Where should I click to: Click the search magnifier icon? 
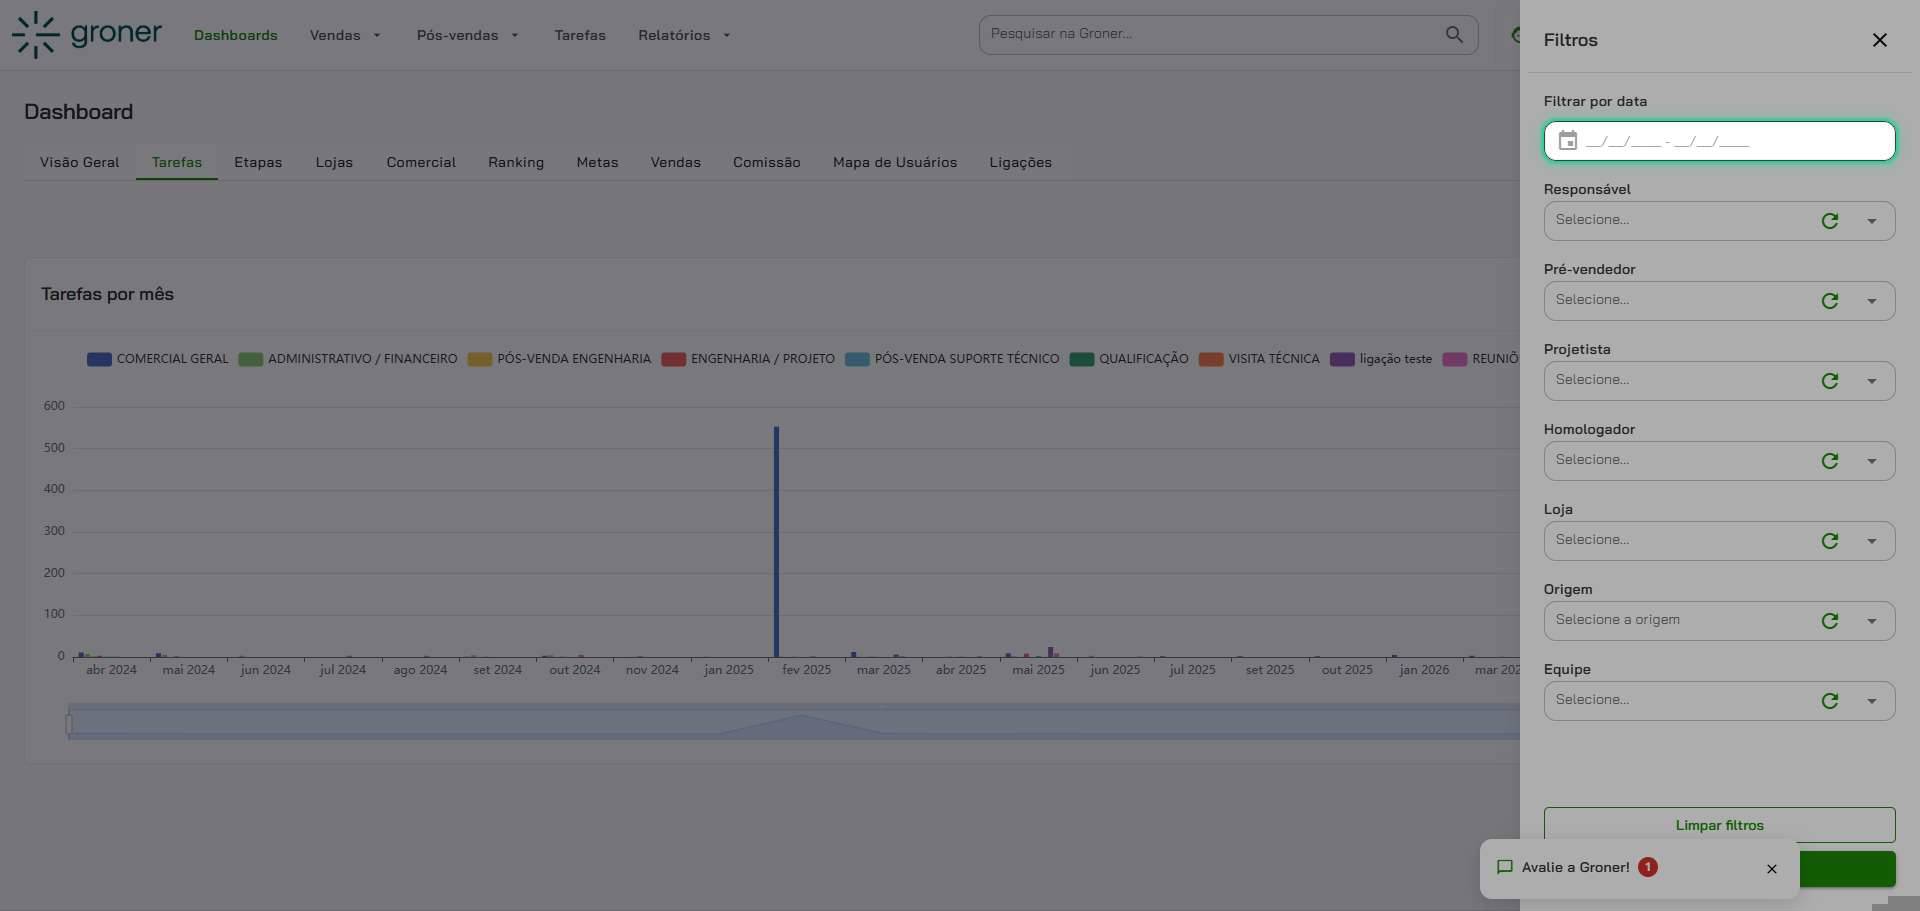tap(1454, 35)
